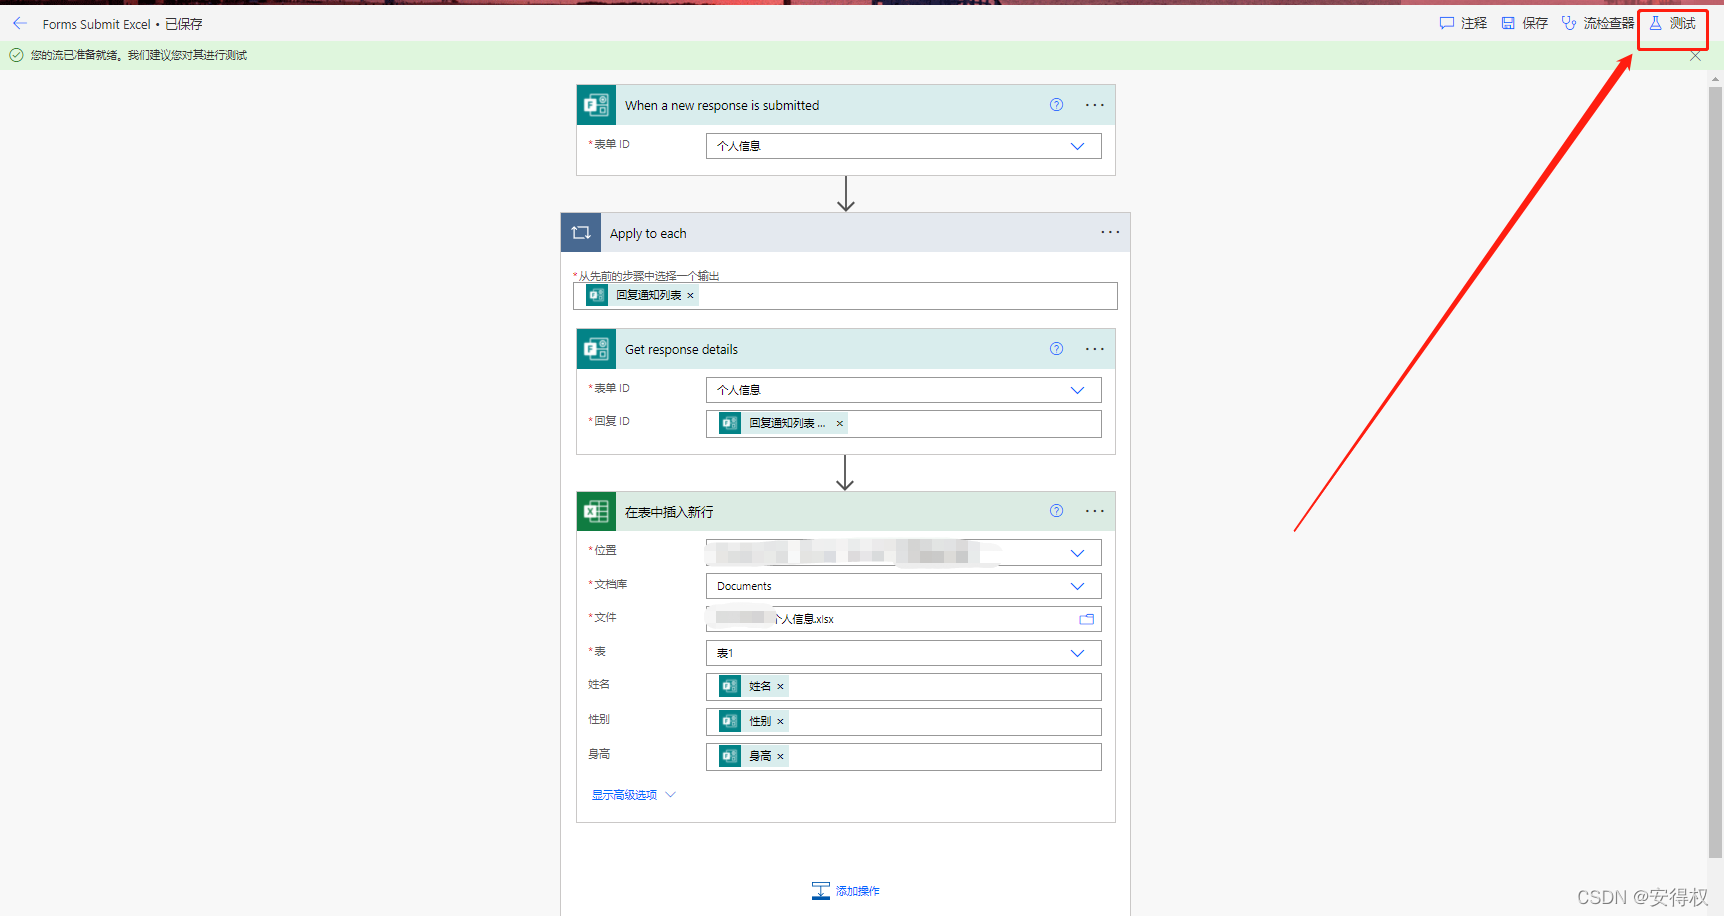Click the 在表中插入新行 card title

pyautogui.click(x=669, y=512)
